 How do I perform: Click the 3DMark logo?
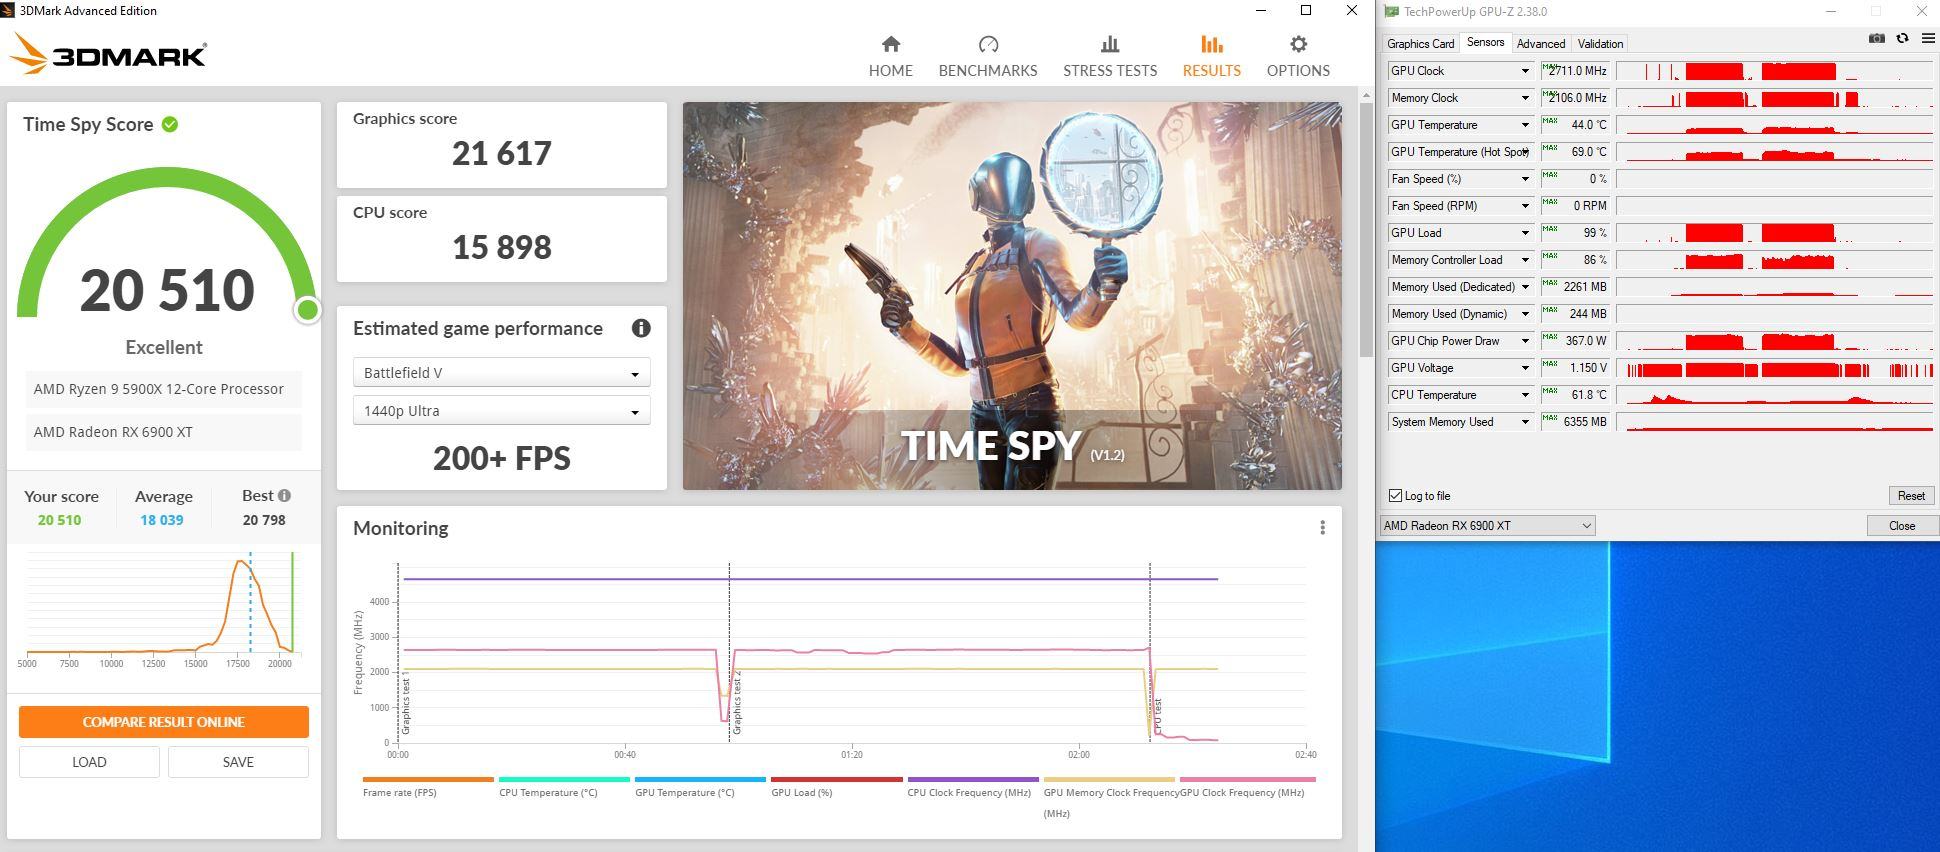pyautogui.click(x=108, y=54)
